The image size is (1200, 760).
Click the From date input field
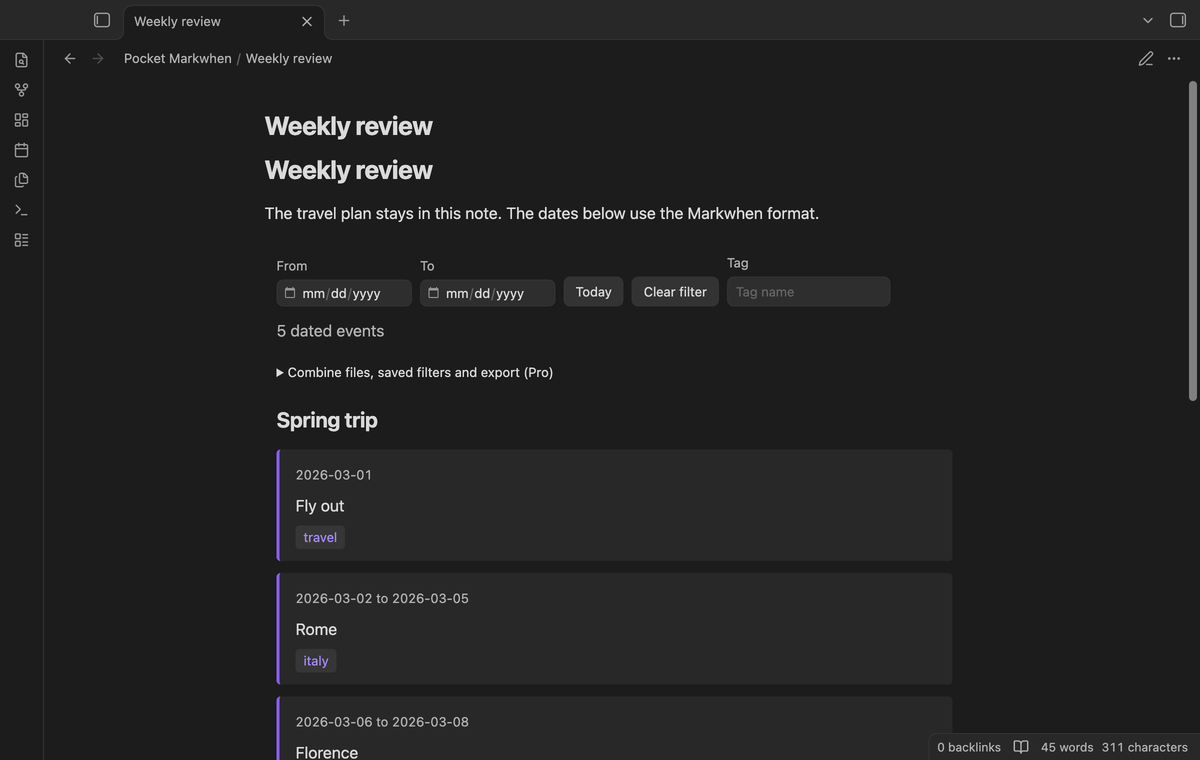344,293
